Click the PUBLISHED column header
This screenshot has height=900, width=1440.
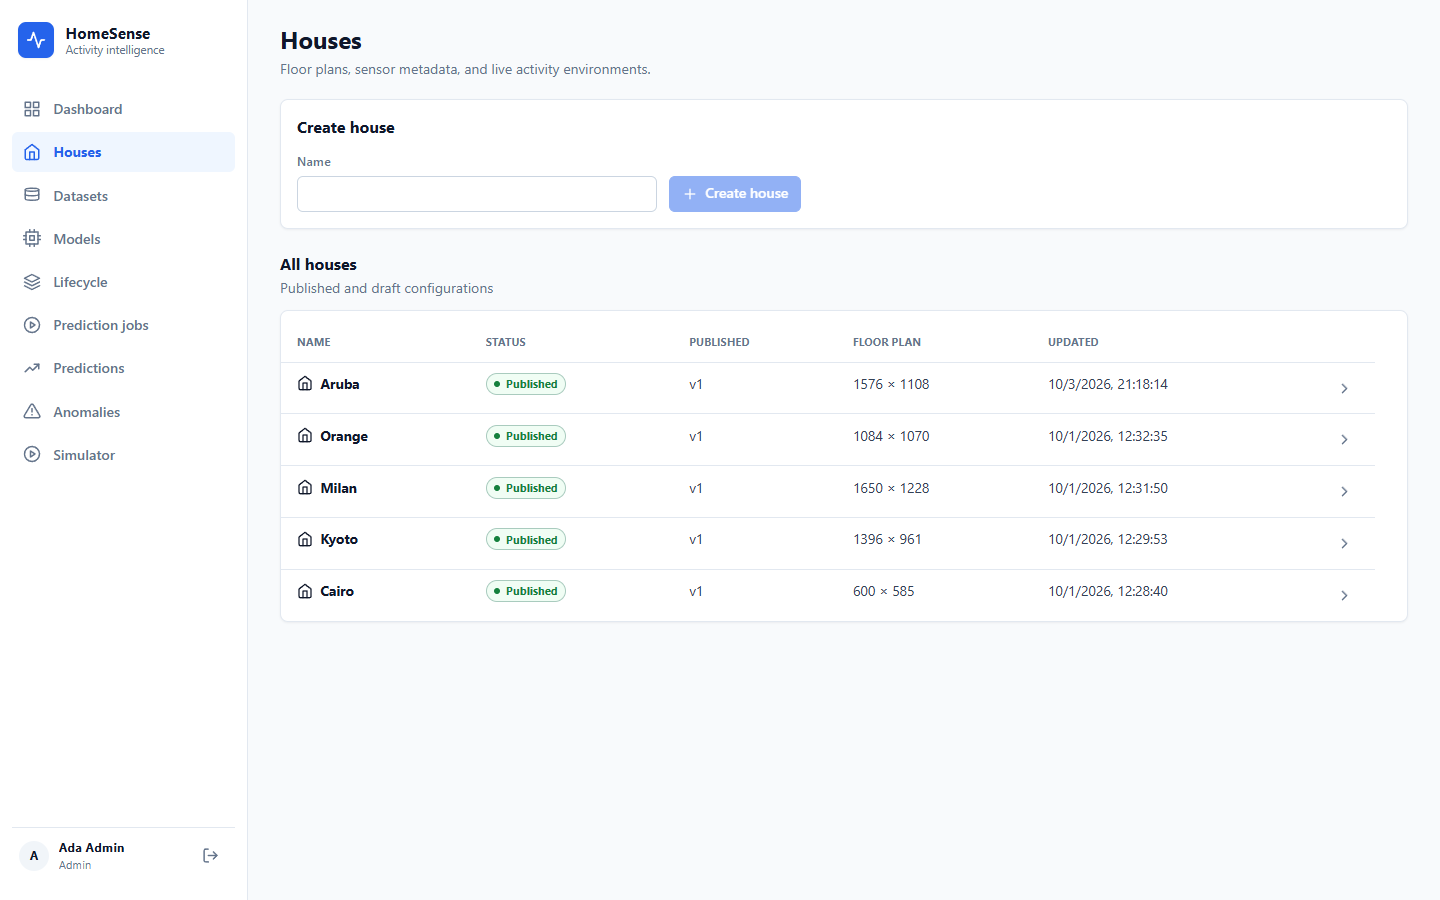tap(719, 342)
